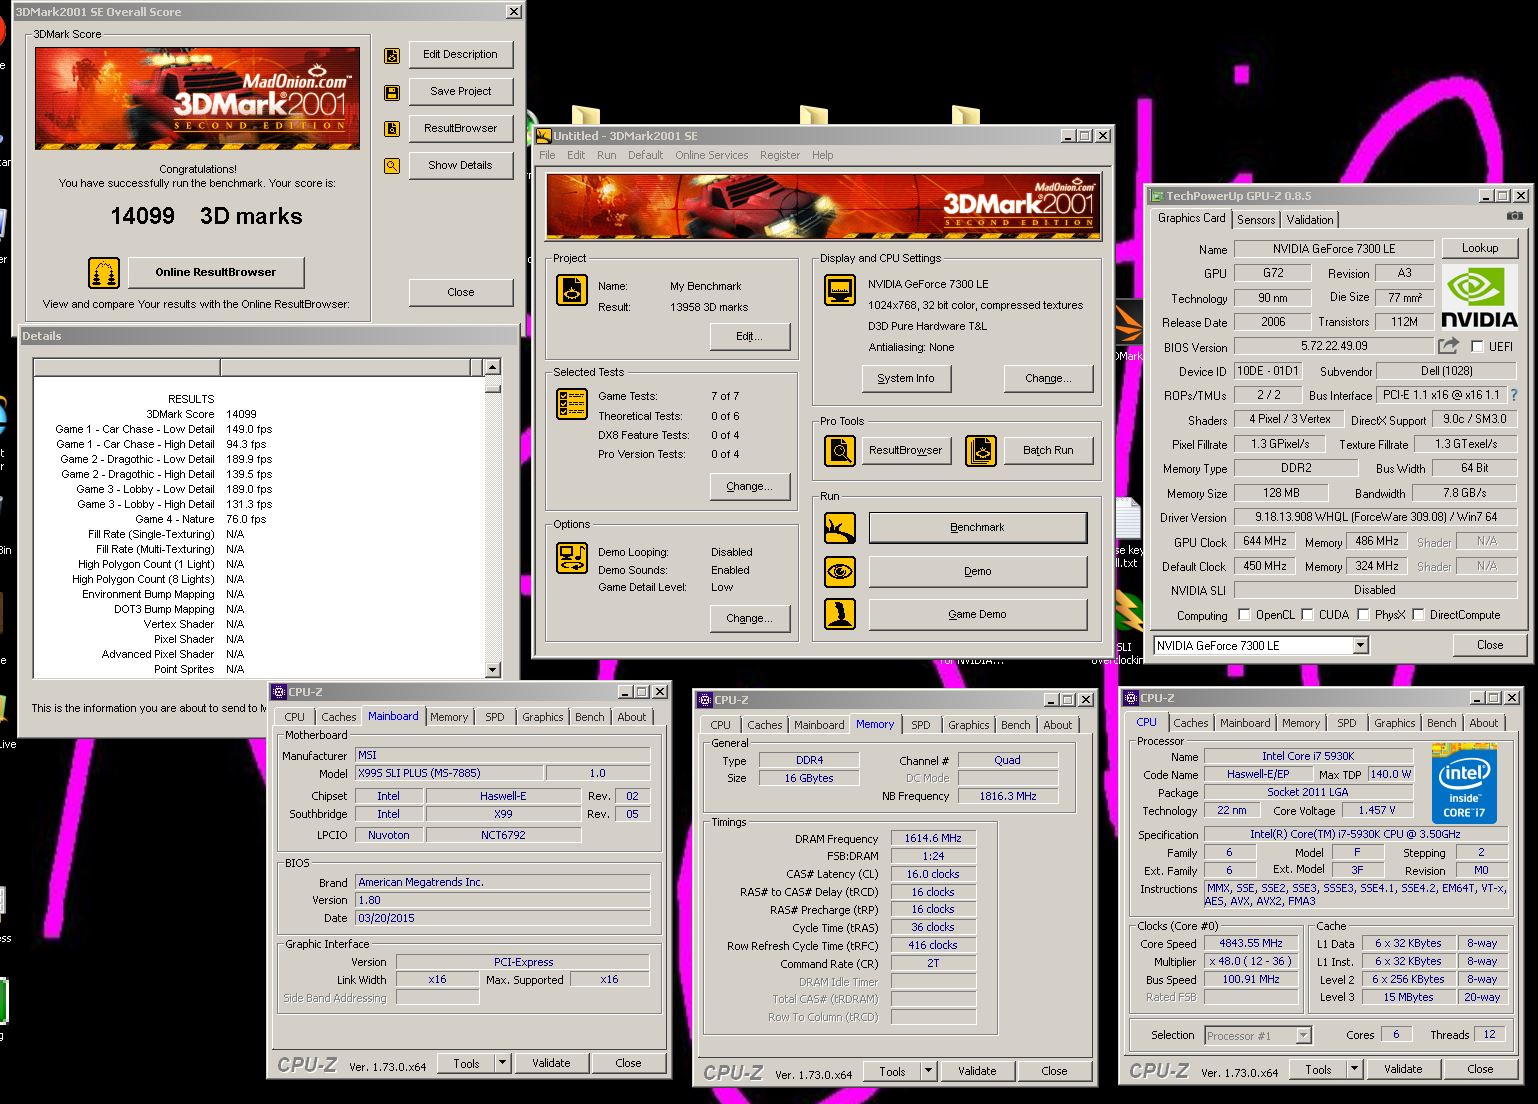Click the Demo eye icon
This screenshot has width=1538, height=1104.
[x=840, y=571]
